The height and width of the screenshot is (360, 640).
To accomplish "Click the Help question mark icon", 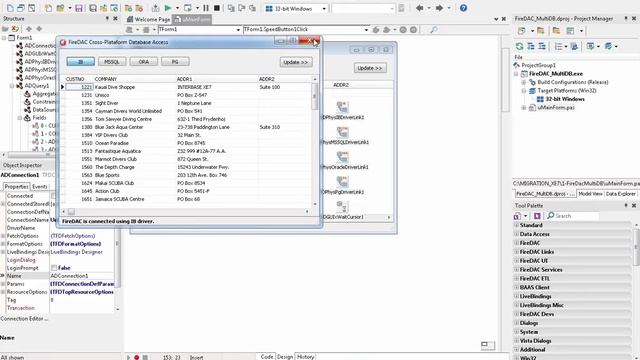I will tap(463, 8).
